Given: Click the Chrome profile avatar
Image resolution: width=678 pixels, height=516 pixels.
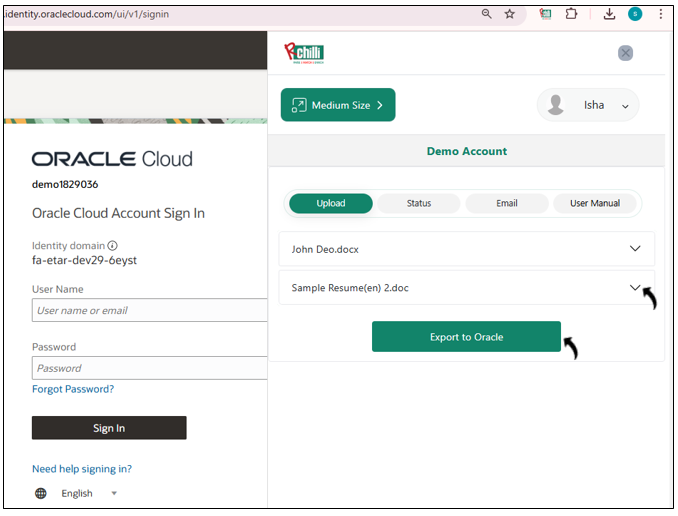Looking at the screenshot, I should 635,14.
